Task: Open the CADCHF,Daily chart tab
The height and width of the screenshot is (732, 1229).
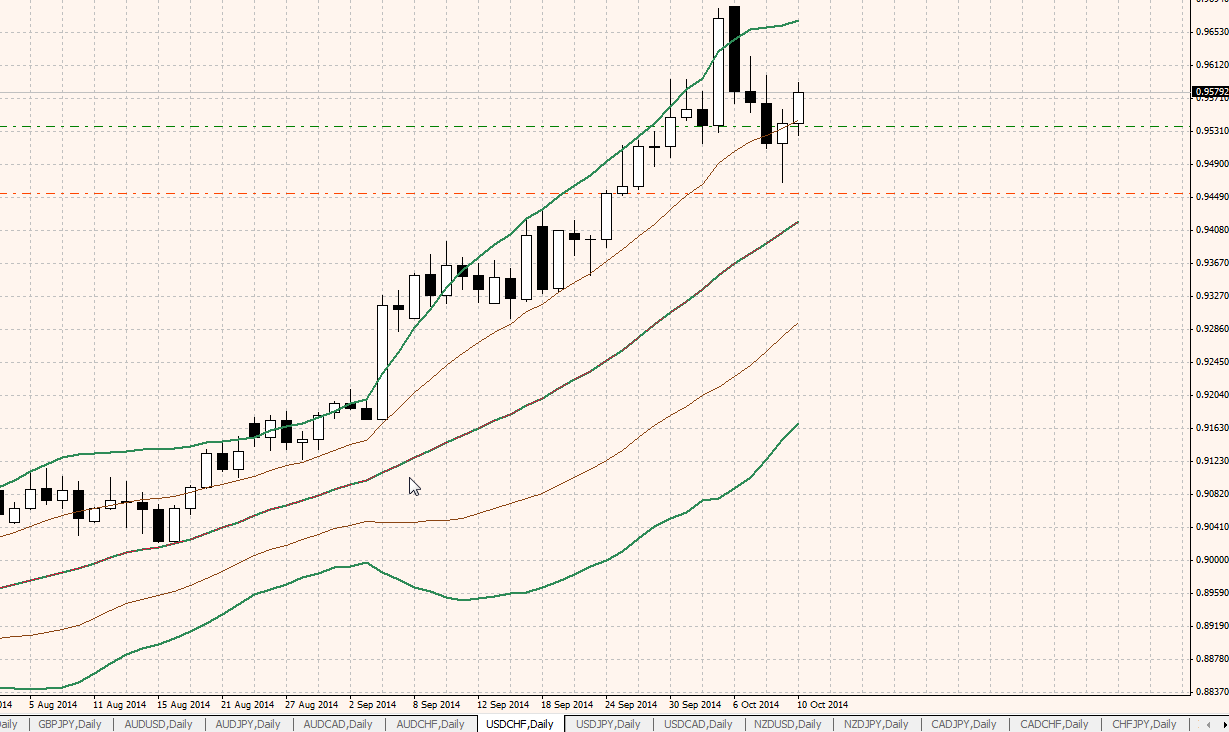Action: pyautogui.click(x=1054, y=724)
